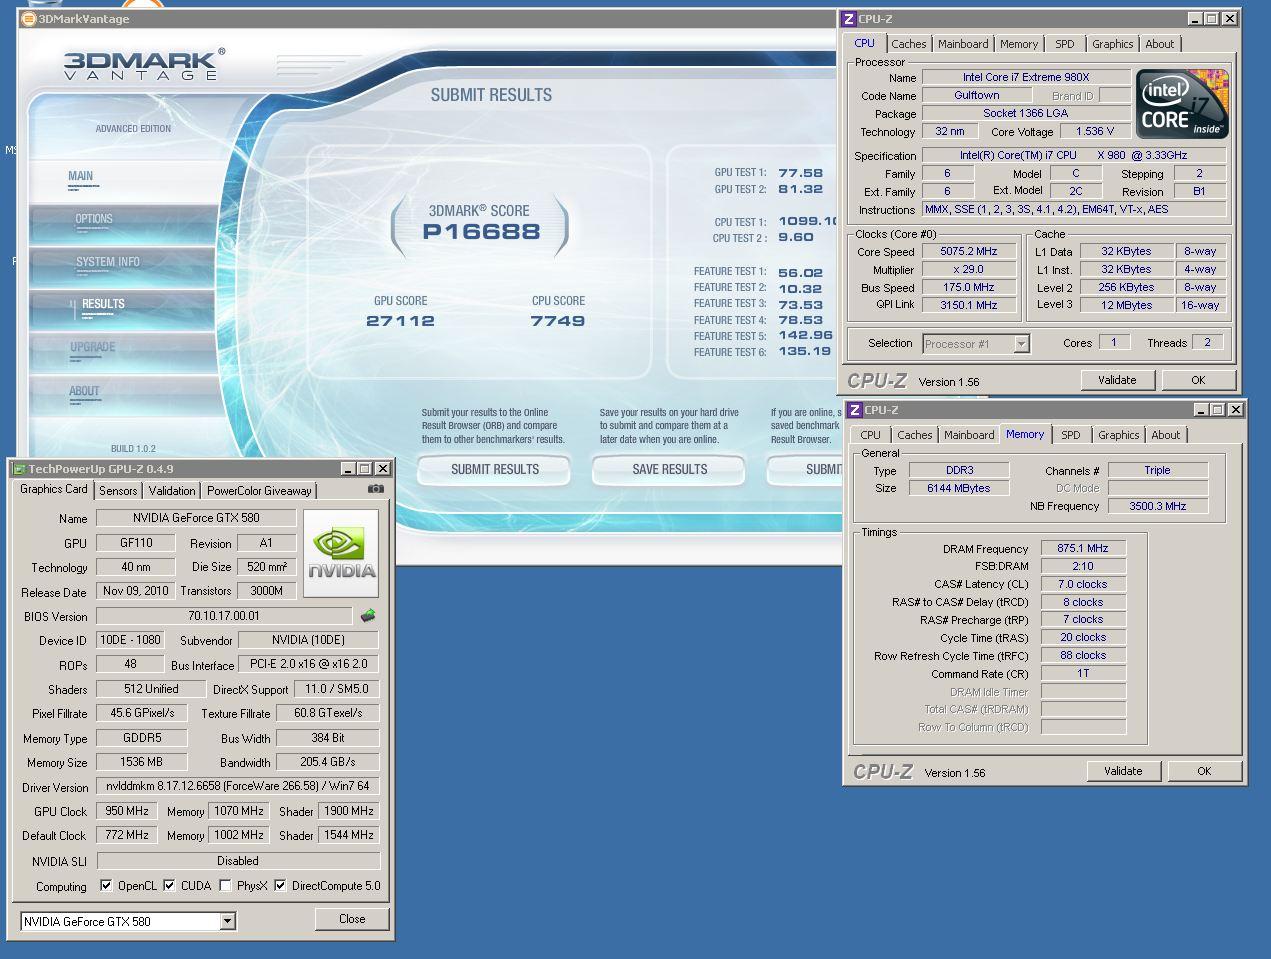Click the GPU-Z screenshot camera icon
The height and width of the screenshot is (959, 1271).
click(376, 490)
